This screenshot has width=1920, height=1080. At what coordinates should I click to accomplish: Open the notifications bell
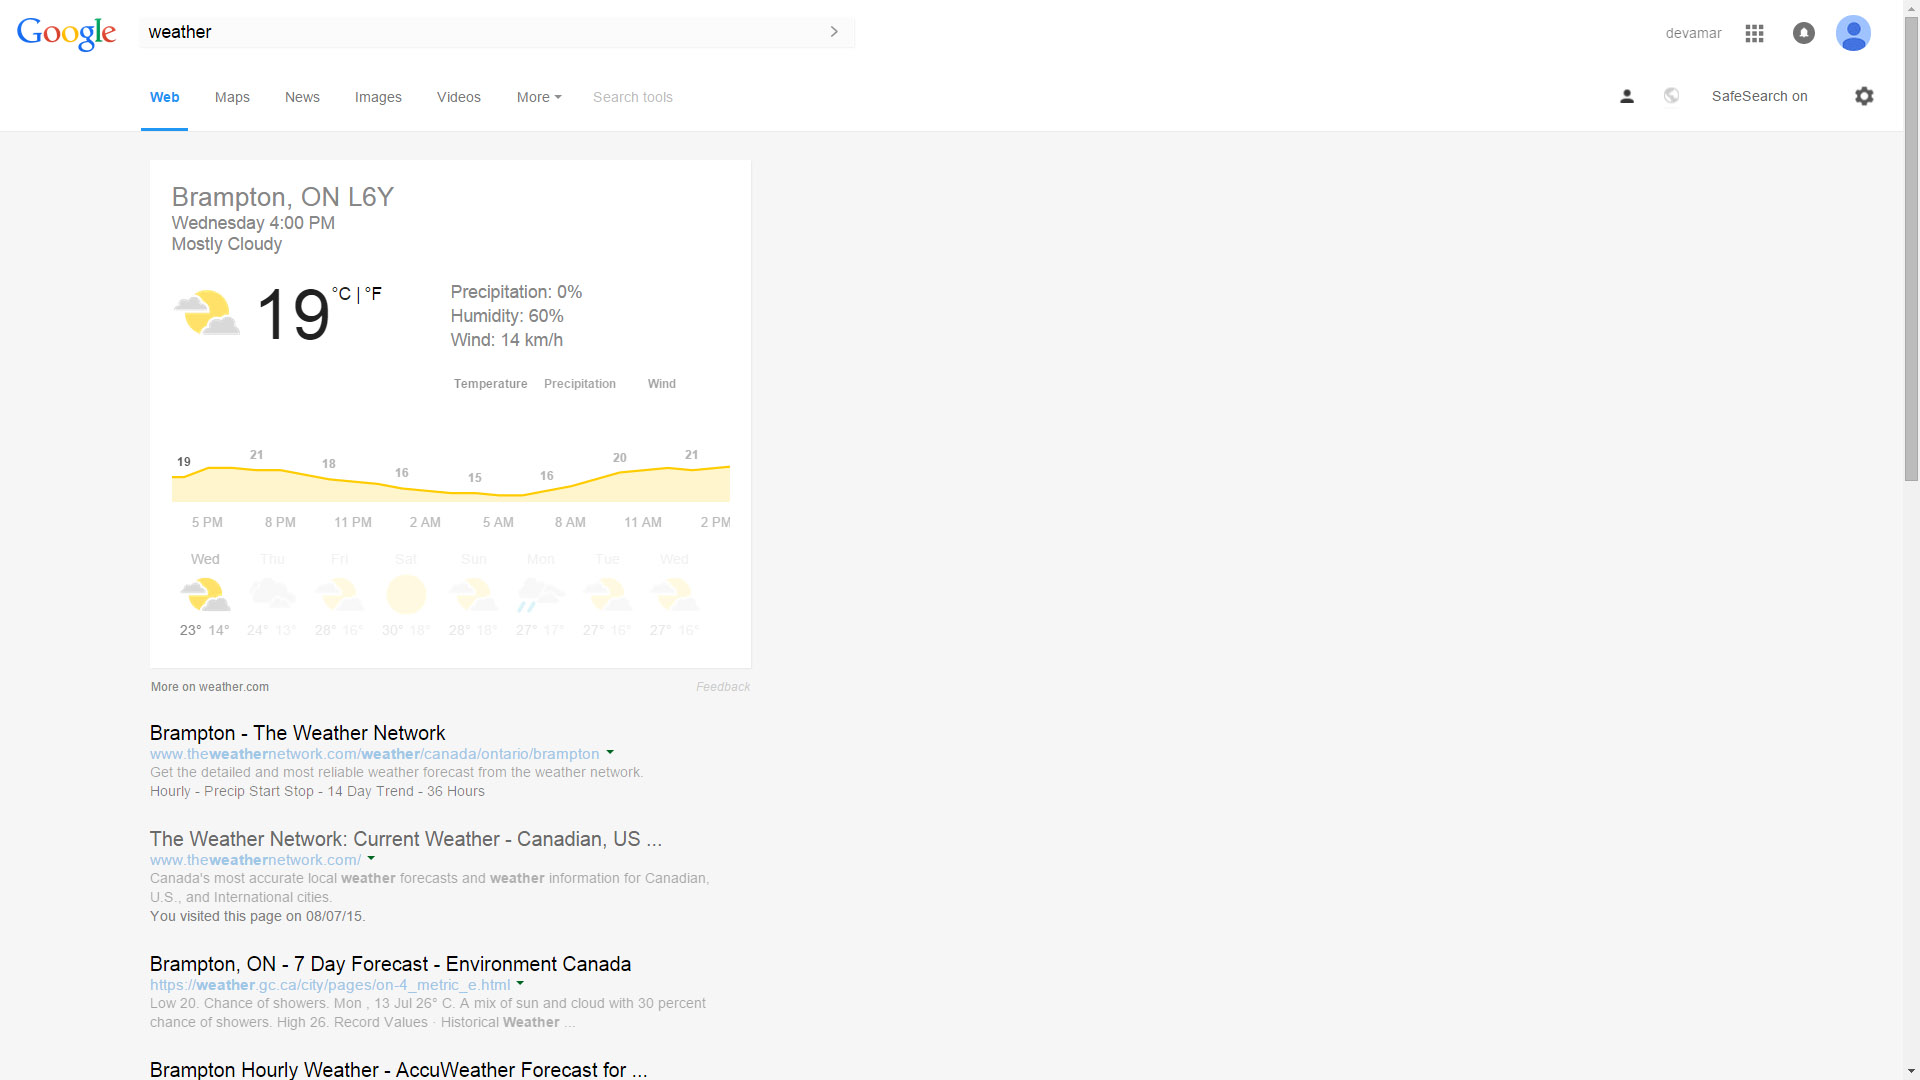[1803, 33]
